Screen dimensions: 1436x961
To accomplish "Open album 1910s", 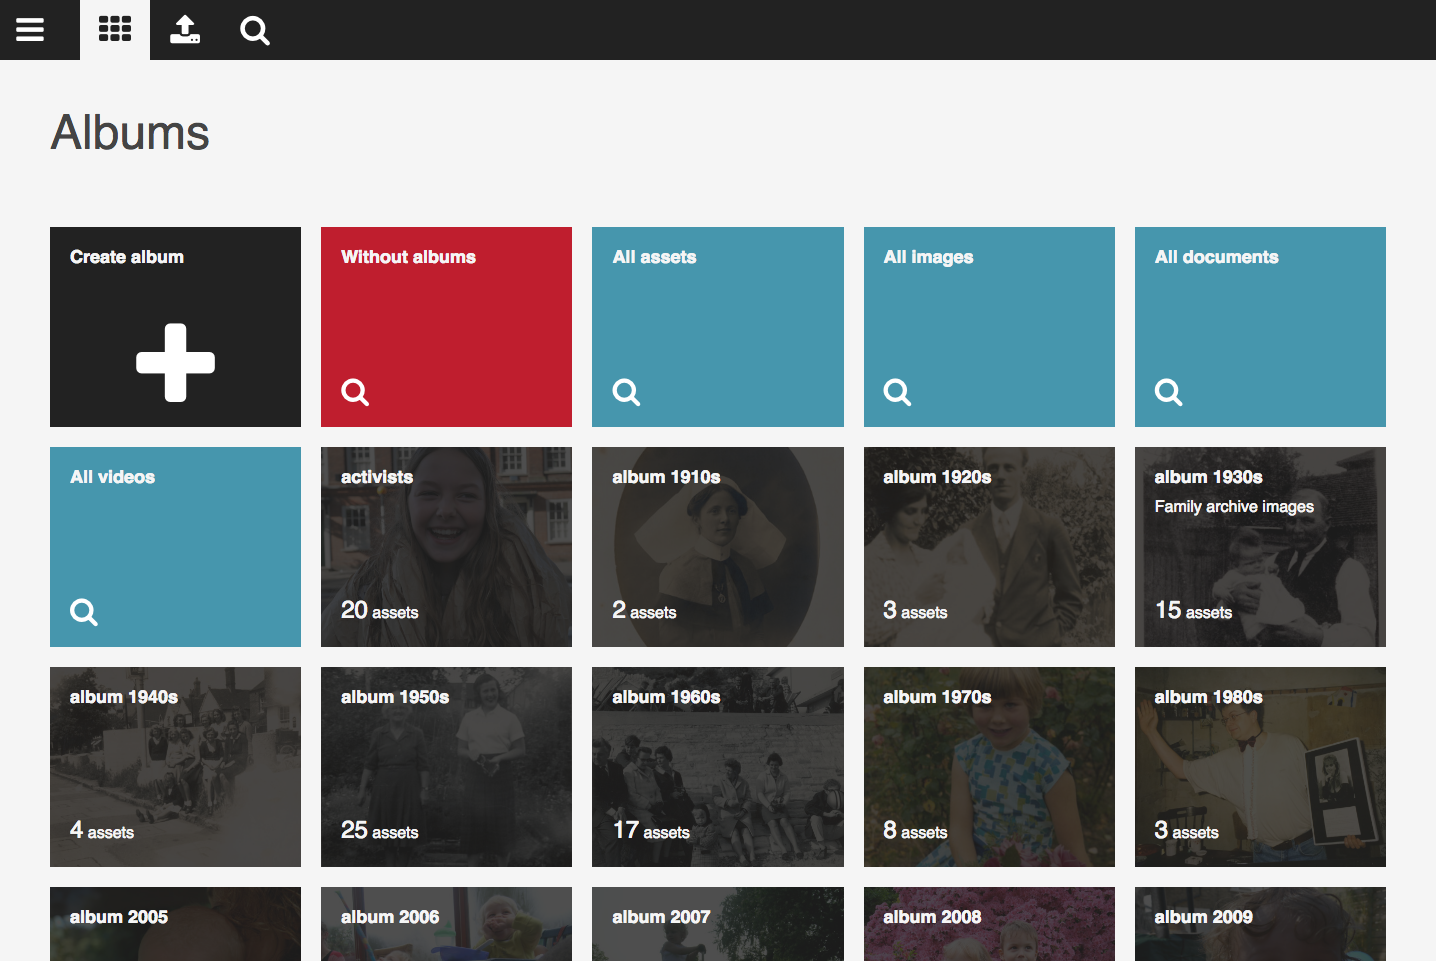I will pyautogui.click(x=718, y=547).
